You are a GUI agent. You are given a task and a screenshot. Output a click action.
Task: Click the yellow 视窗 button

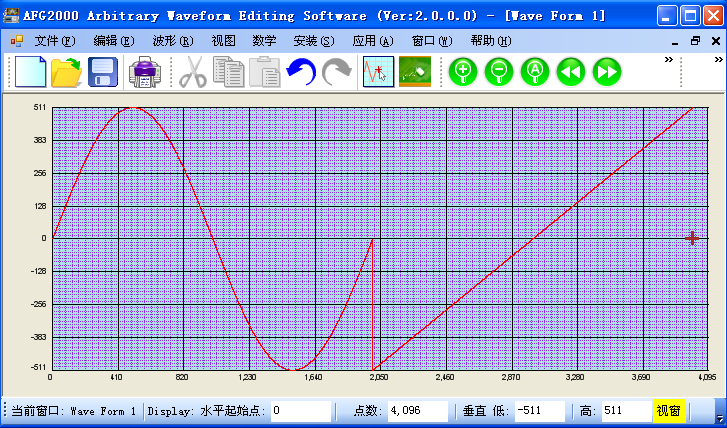tap(669, 411)
